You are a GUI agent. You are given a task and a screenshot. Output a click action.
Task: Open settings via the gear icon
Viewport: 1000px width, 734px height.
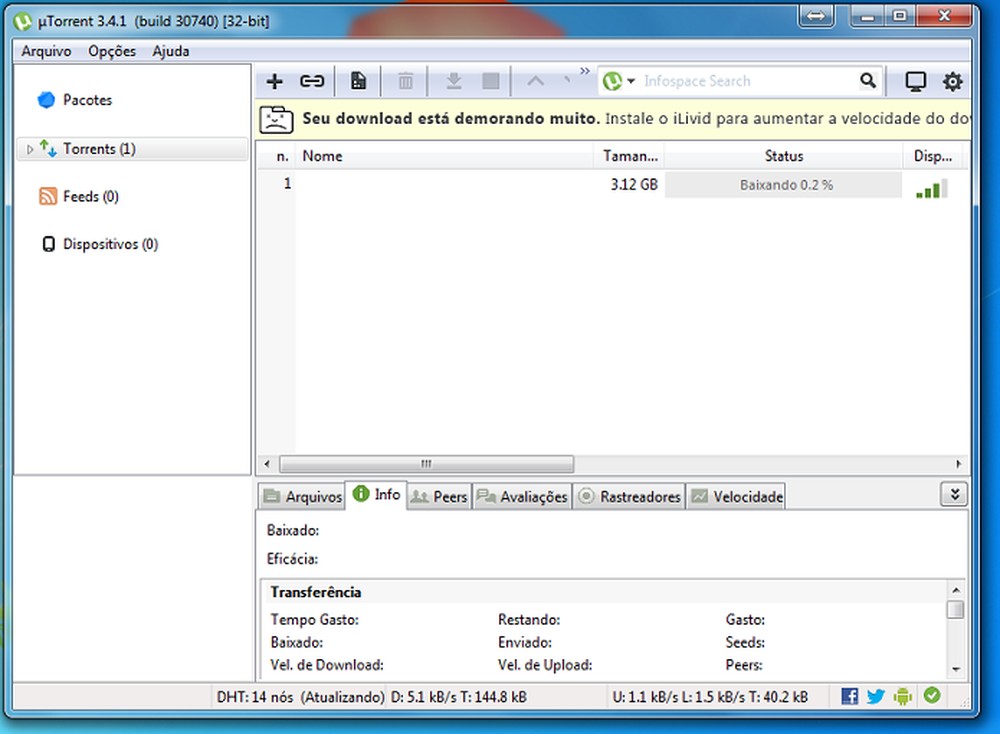click(x=952, y=81)
